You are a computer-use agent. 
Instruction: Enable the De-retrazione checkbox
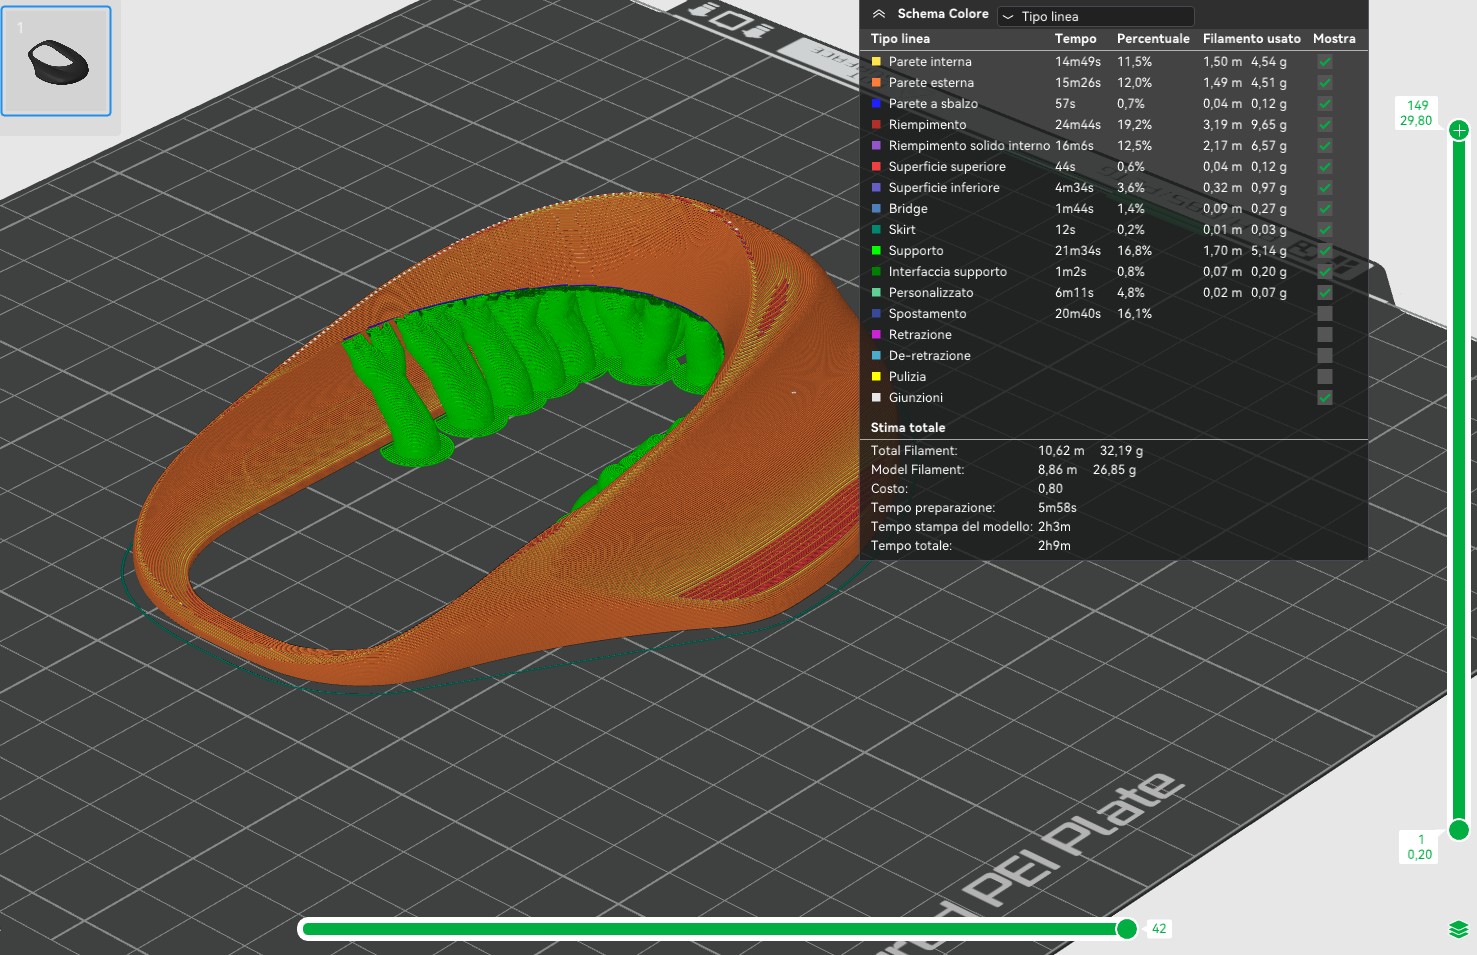[x=1325, y=355]
